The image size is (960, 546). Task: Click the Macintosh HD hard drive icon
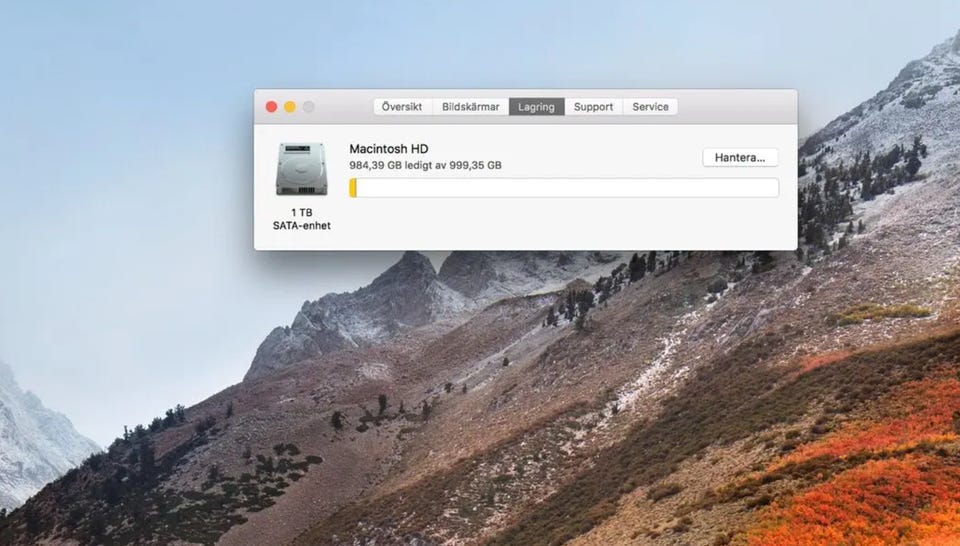(302, 169)
